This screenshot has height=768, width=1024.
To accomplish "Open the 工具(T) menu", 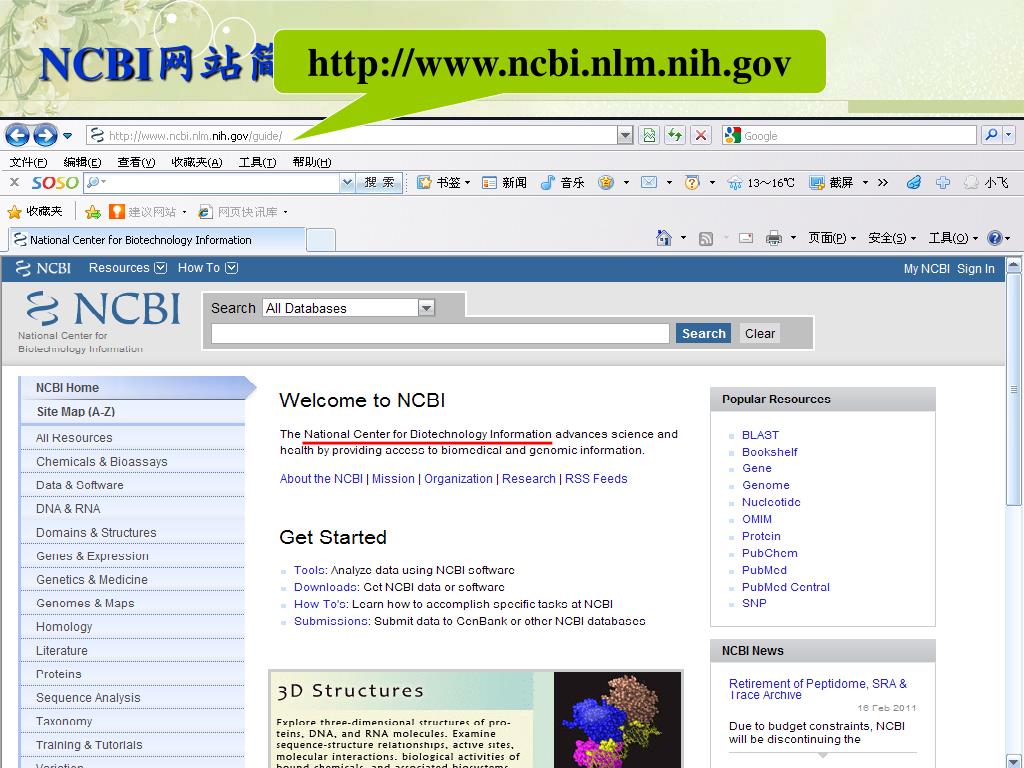I will (257, 162).
